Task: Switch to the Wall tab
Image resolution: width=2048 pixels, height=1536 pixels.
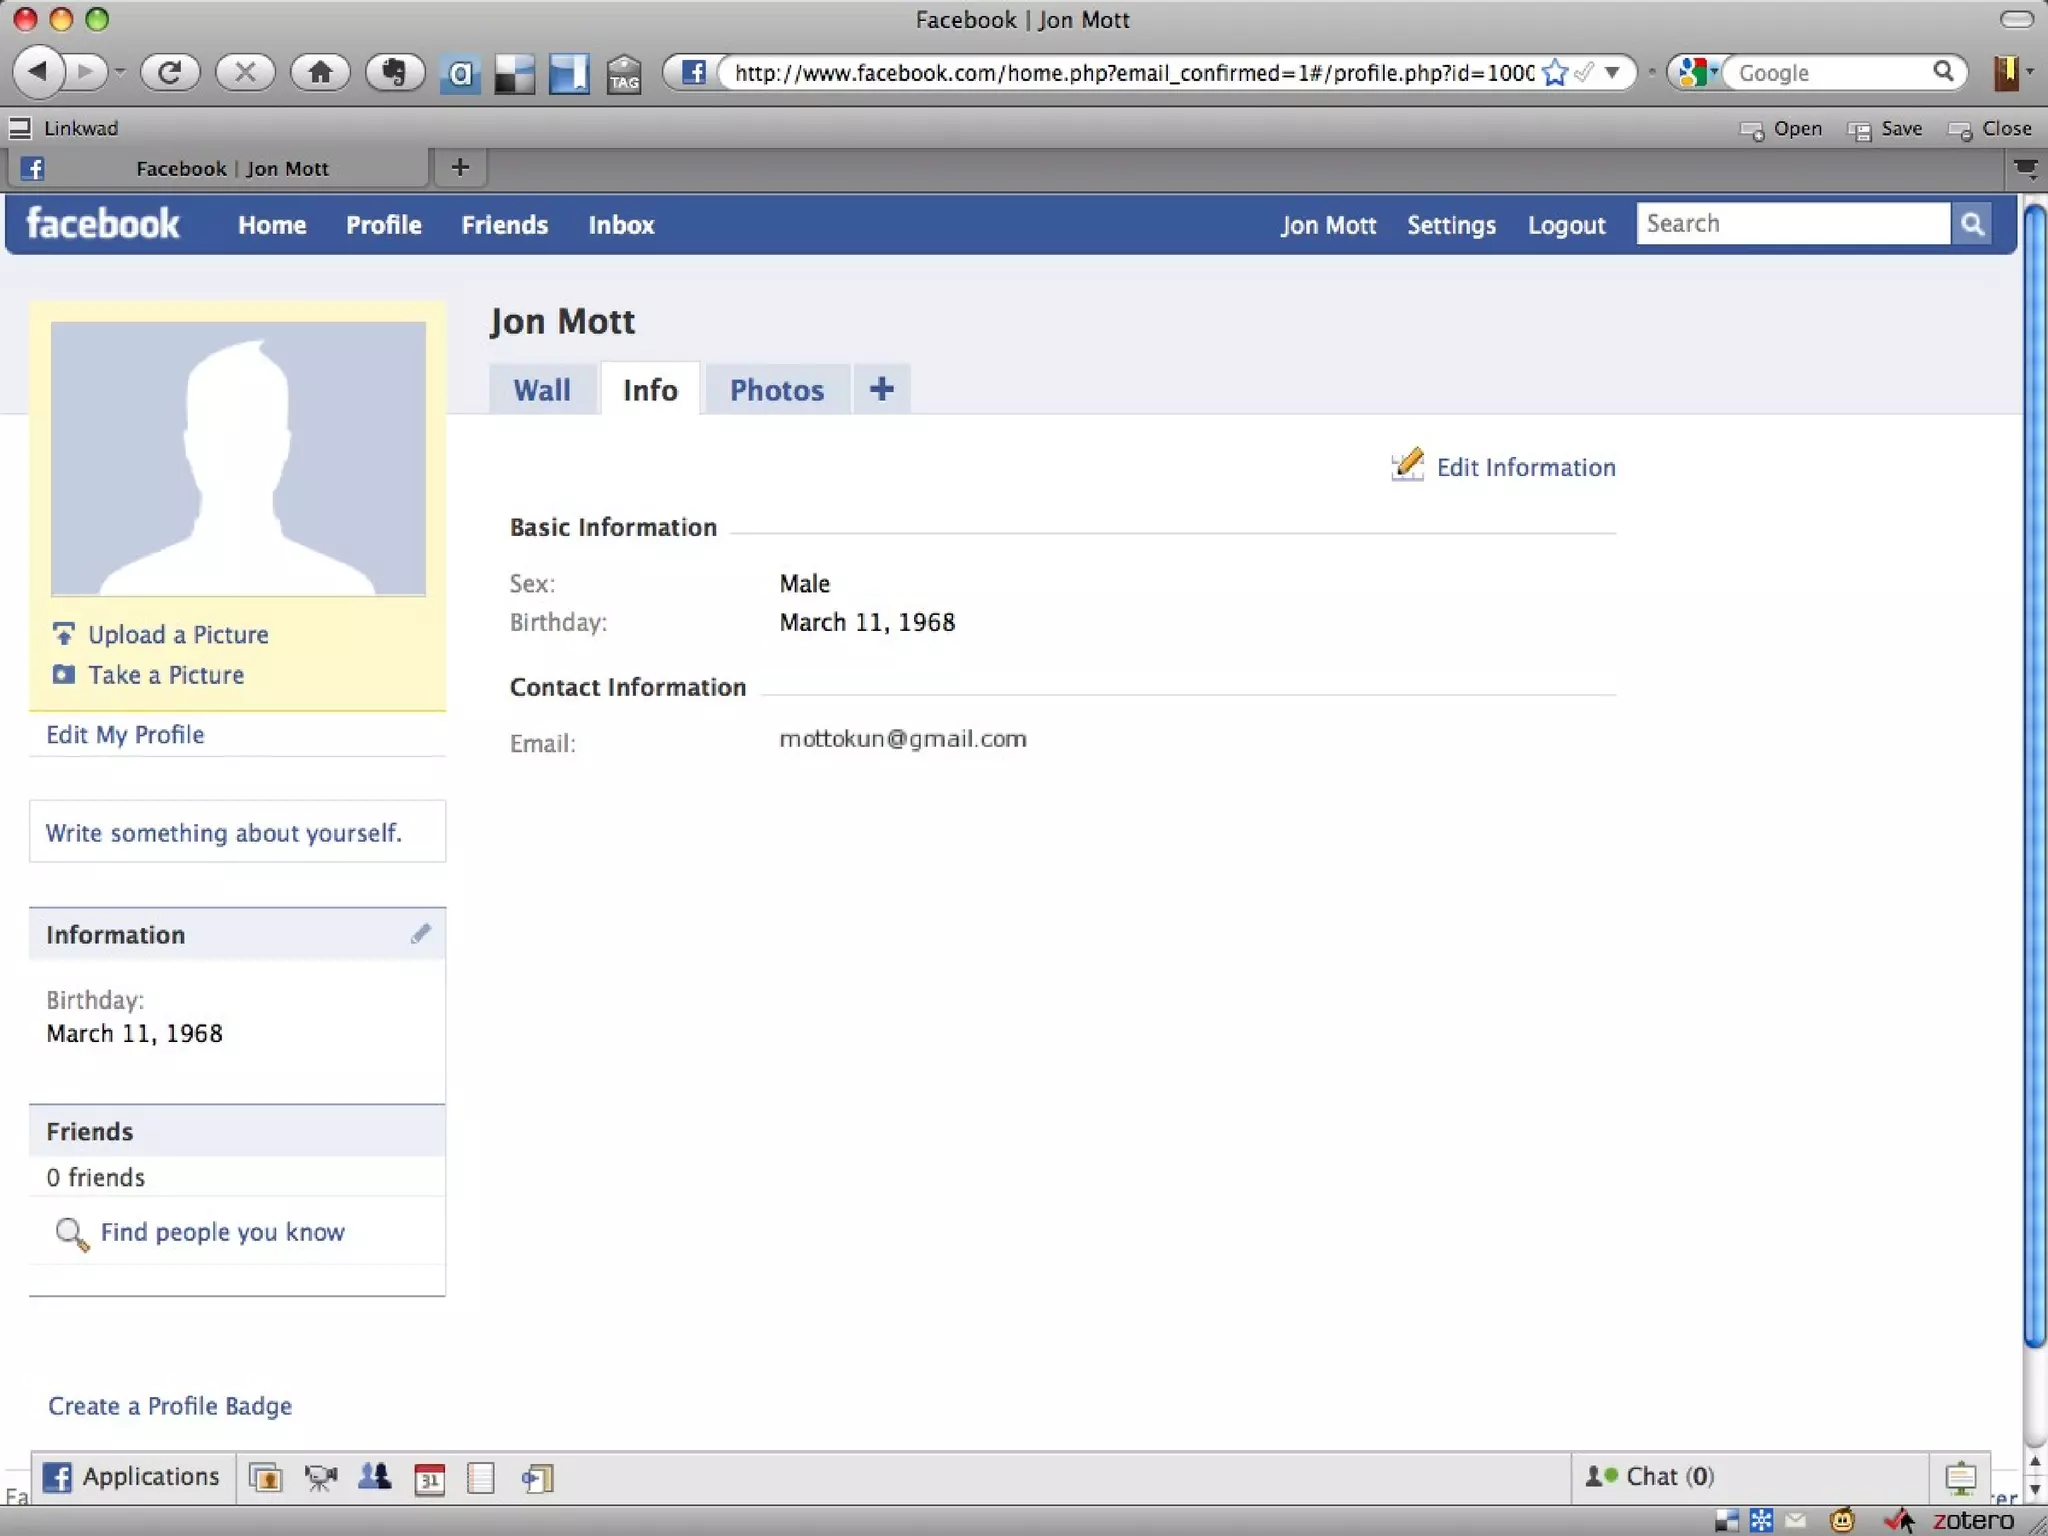Action: click(x=542, y=390)
